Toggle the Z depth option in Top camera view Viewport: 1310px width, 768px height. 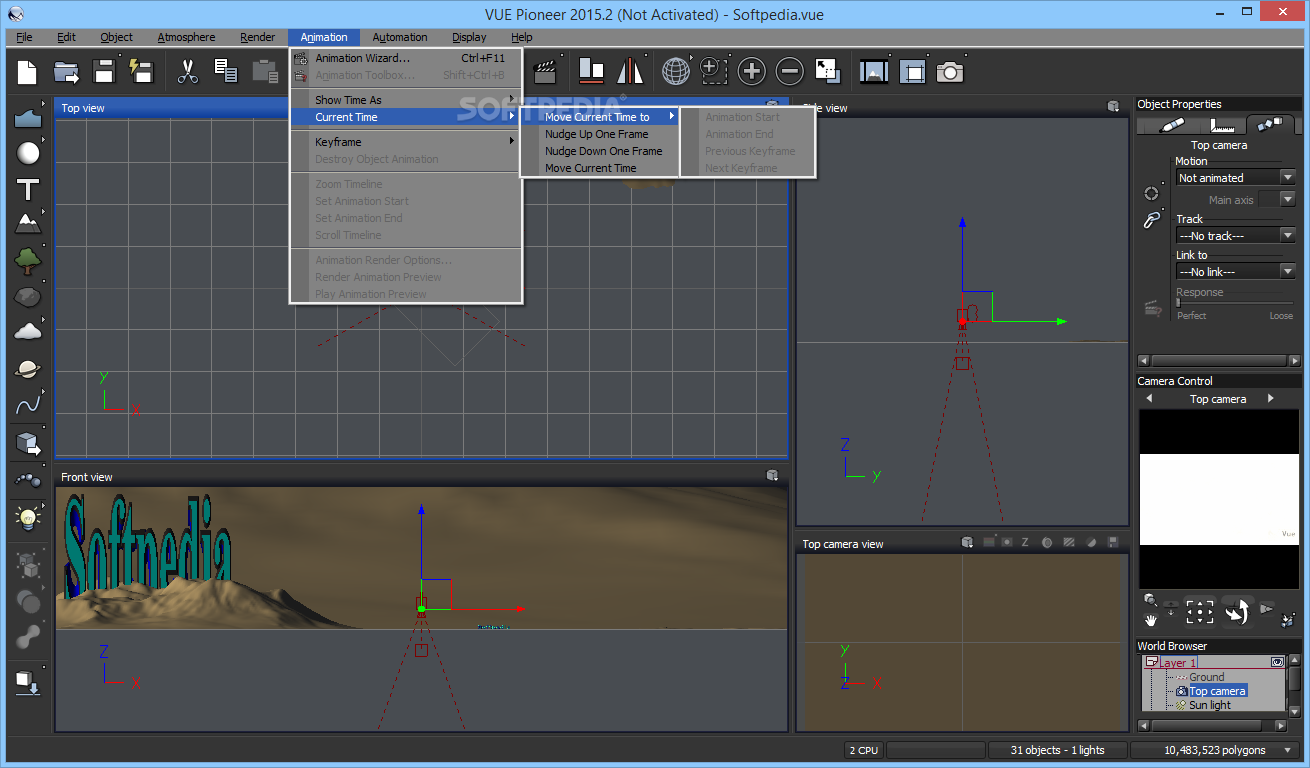coord(1026,543)
